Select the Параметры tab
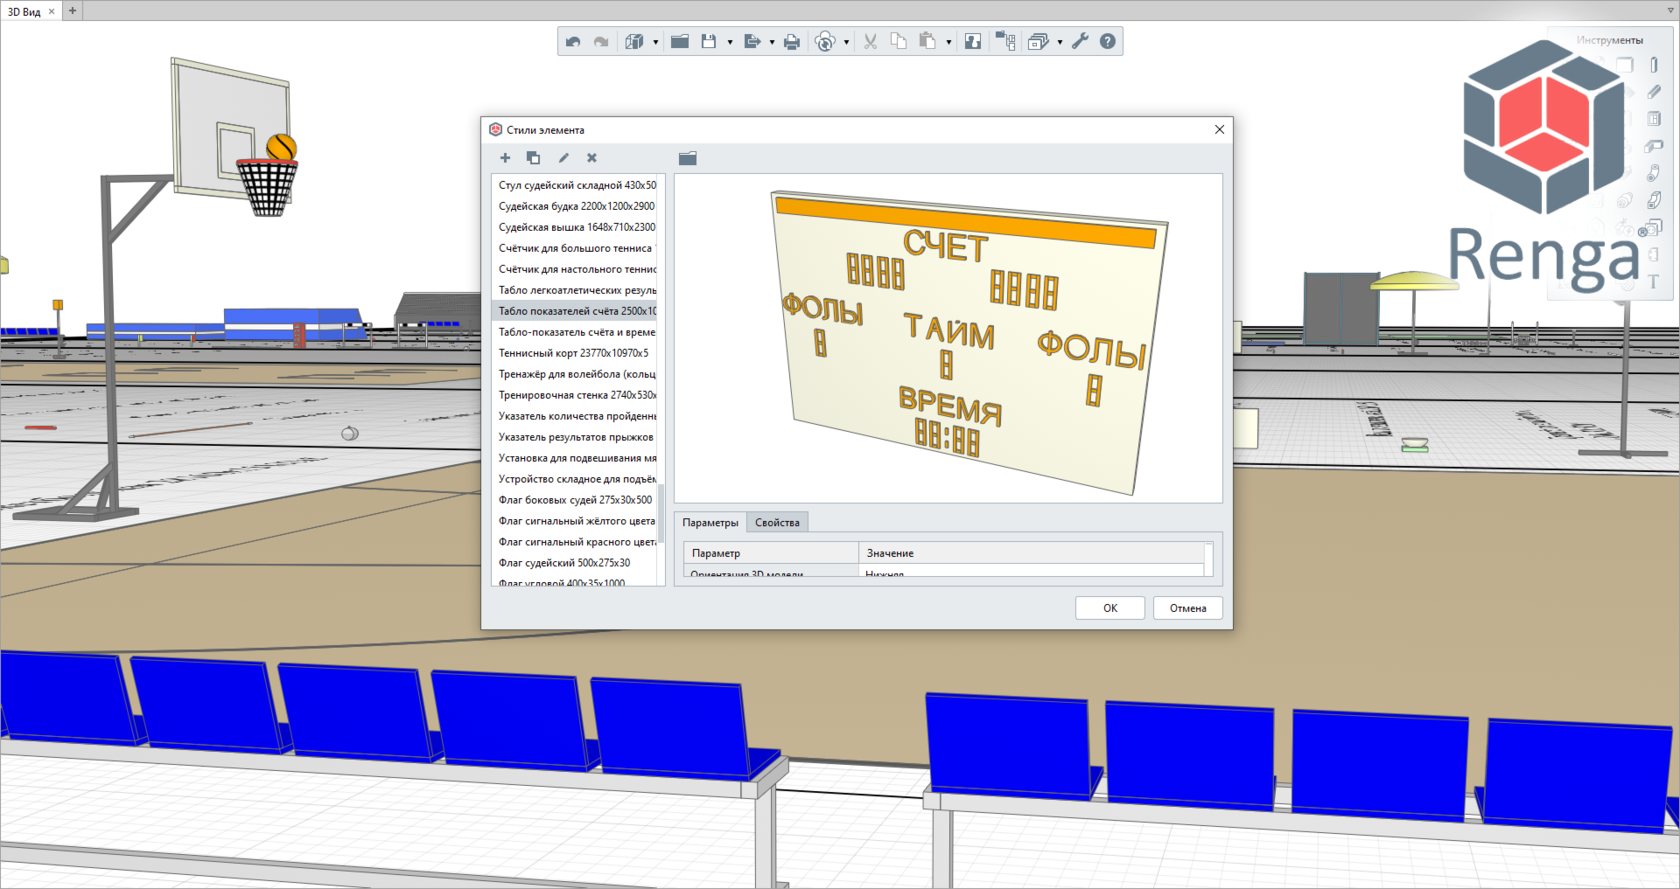 710,523
